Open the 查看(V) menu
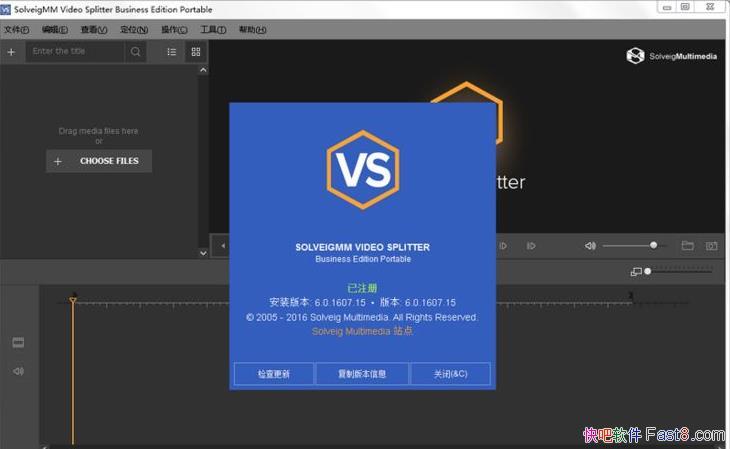This screenshot has width=730, height=449. point(94,30)
